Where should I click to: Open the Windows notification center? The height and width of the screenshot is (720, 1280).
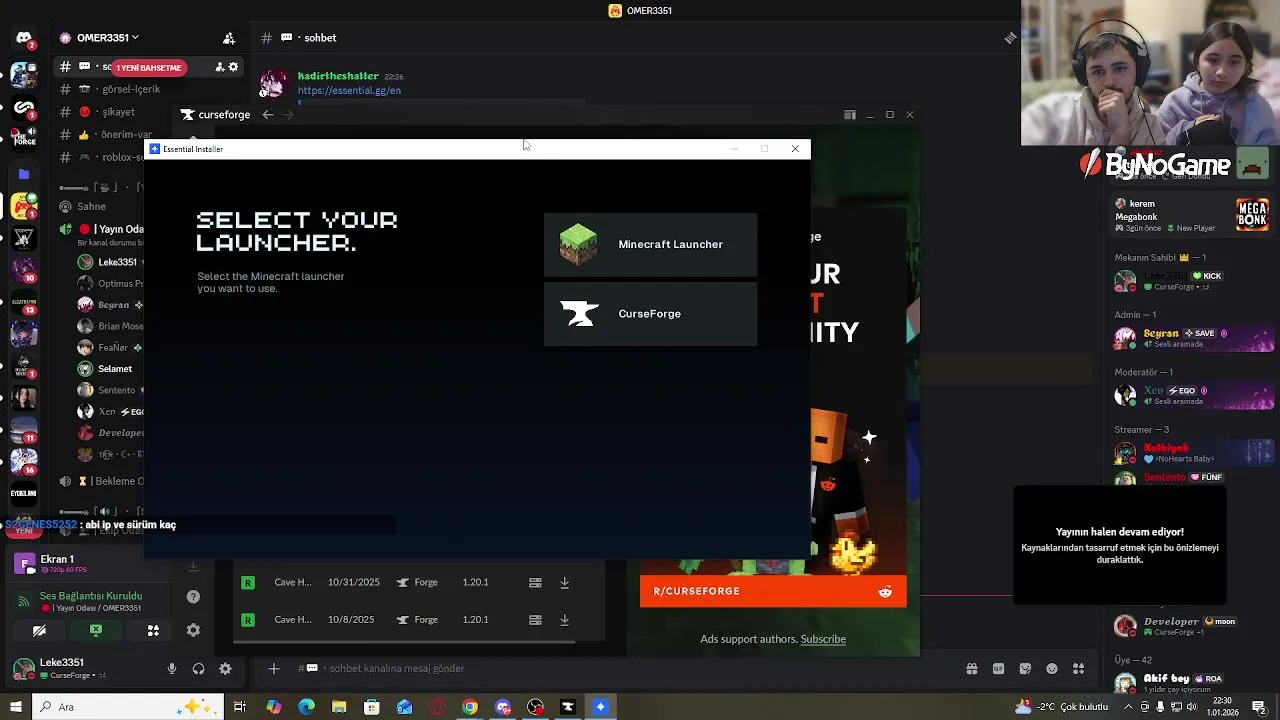click(x=1259, y=707)
